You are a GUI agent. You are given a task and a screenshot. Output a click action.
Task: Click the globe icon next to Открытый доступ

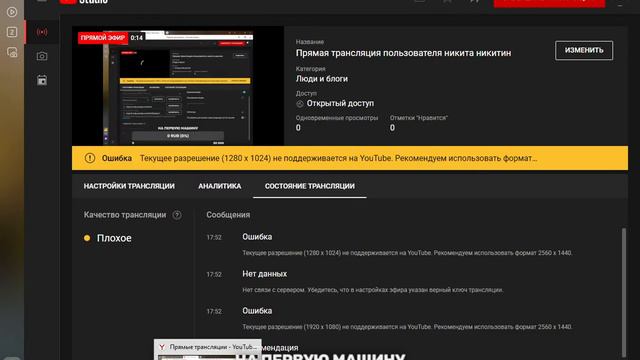click(300, 104)
